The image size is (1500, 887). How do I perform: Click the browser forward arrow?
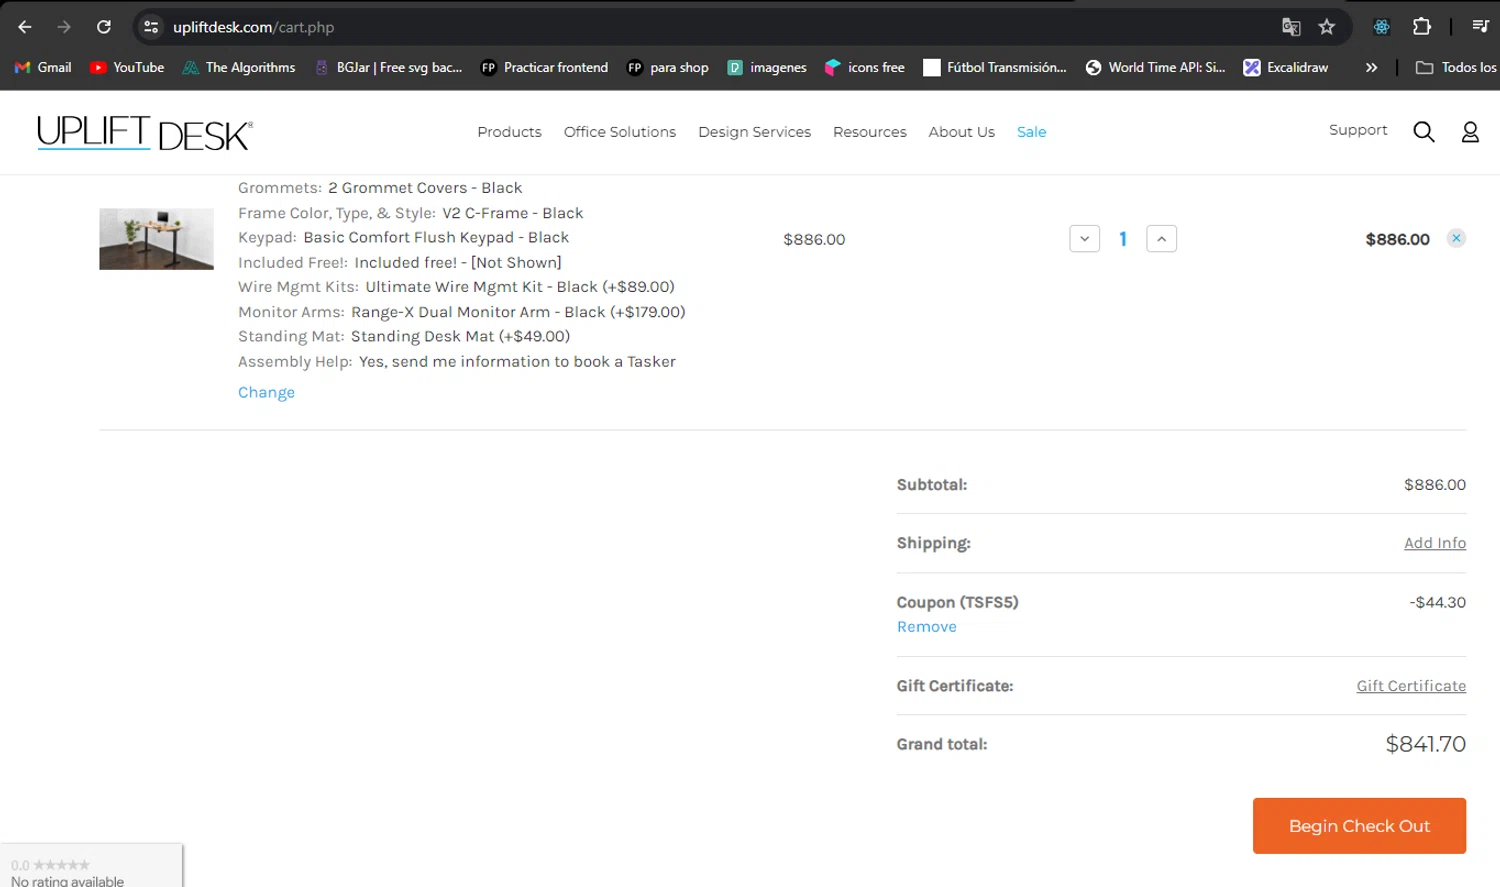[x=64, y=27]
